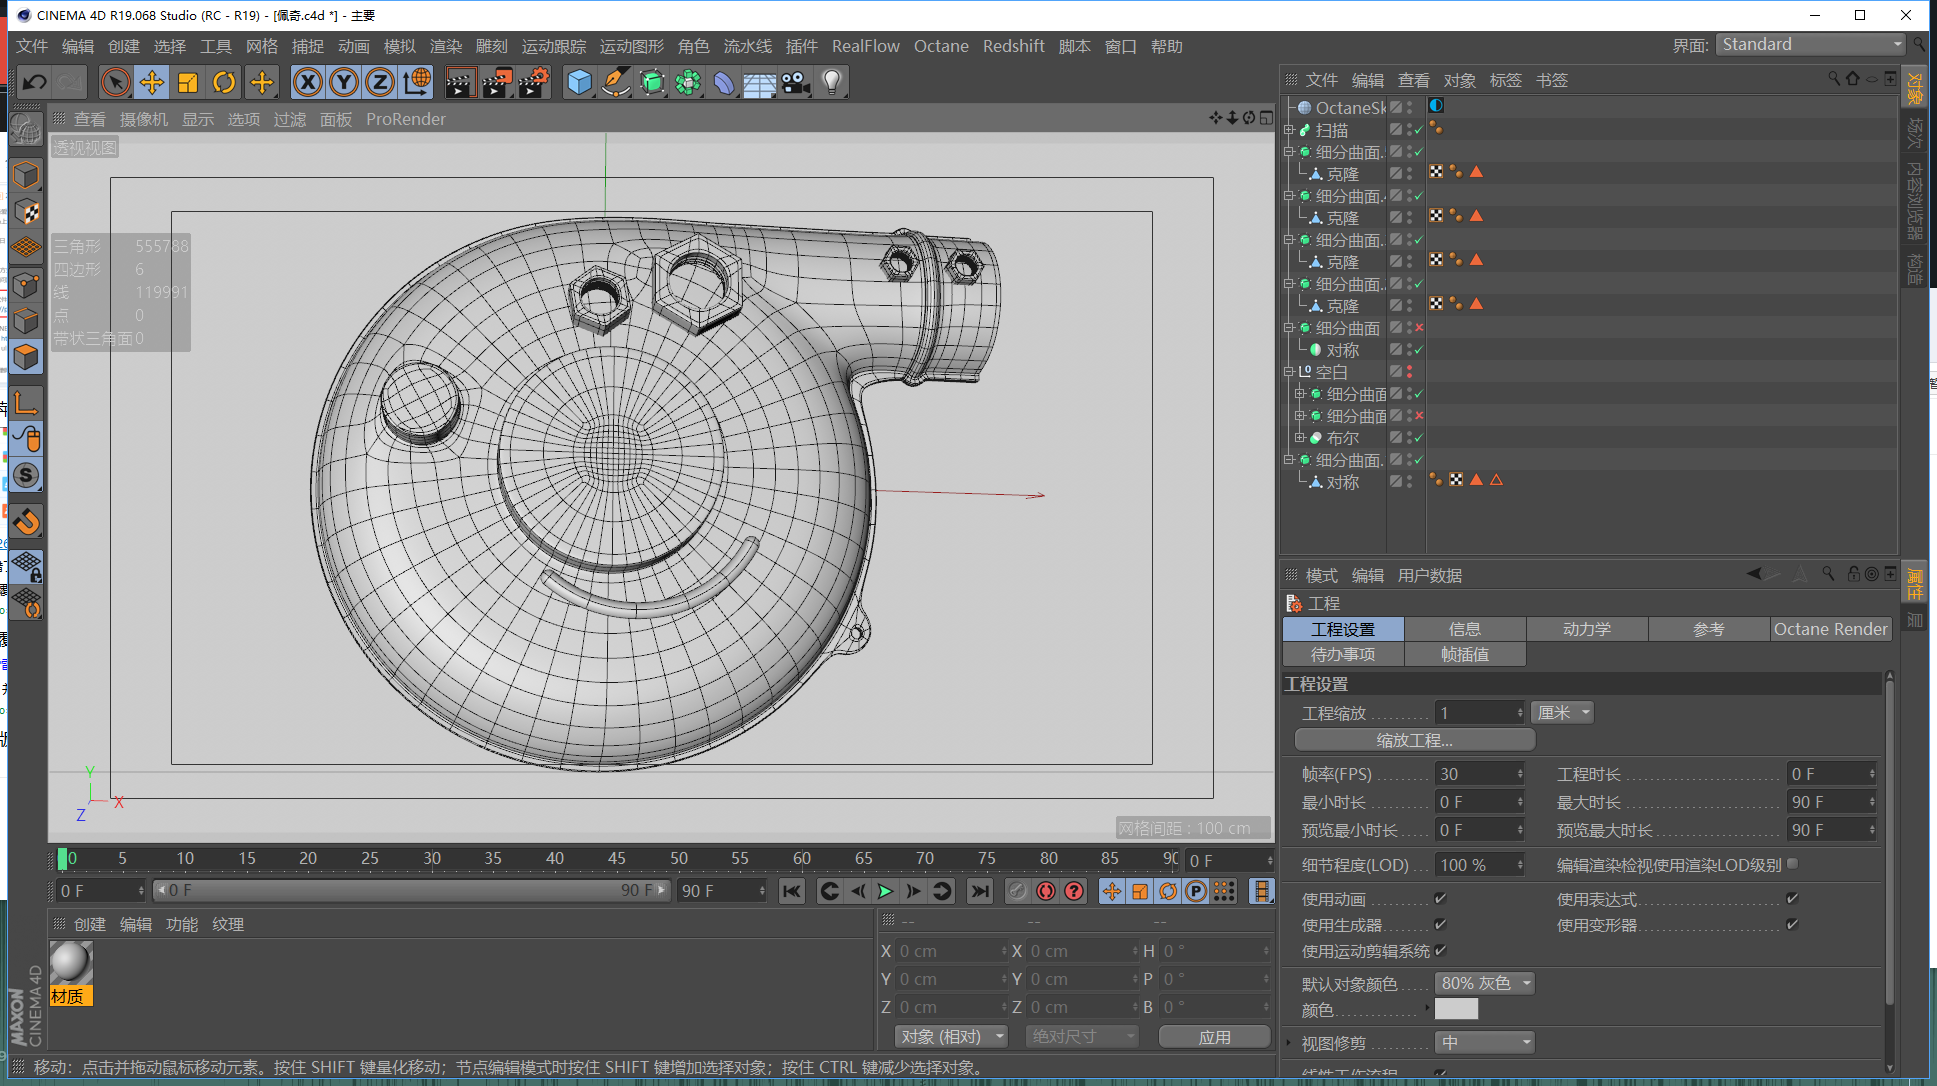Open the ProRender viewport menu

pyautogui.click(x=406, y=119)
